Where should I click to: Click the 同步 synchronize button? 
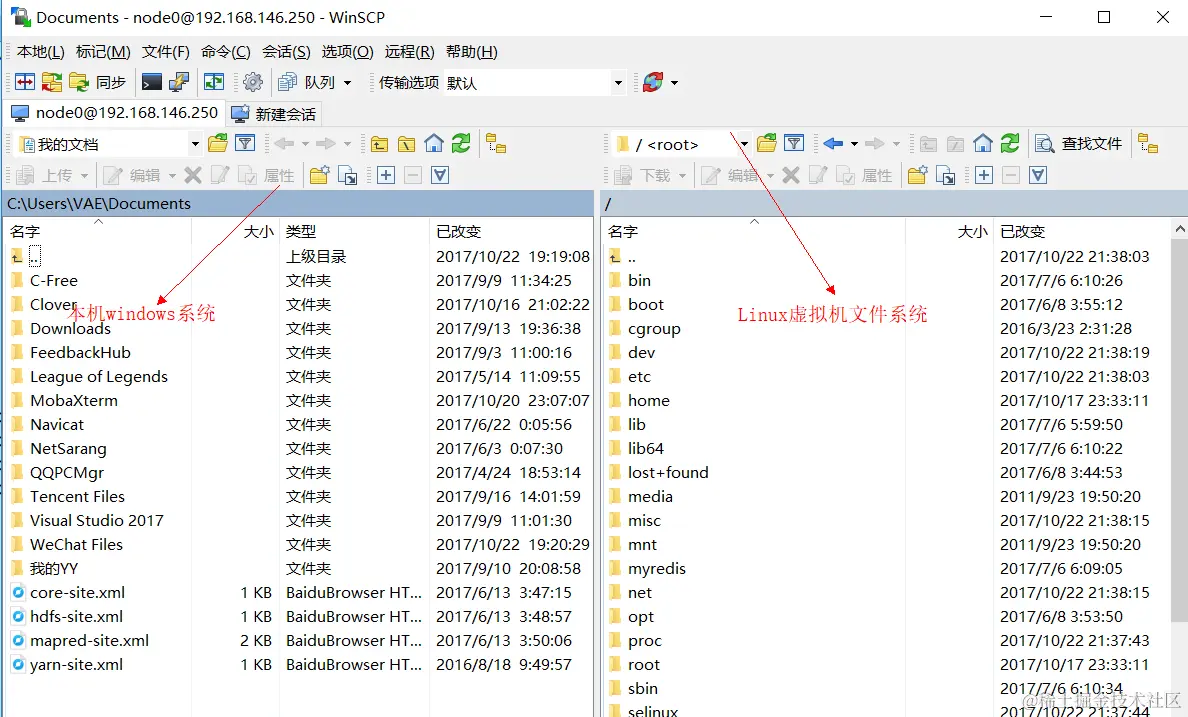tap(98, 82)
